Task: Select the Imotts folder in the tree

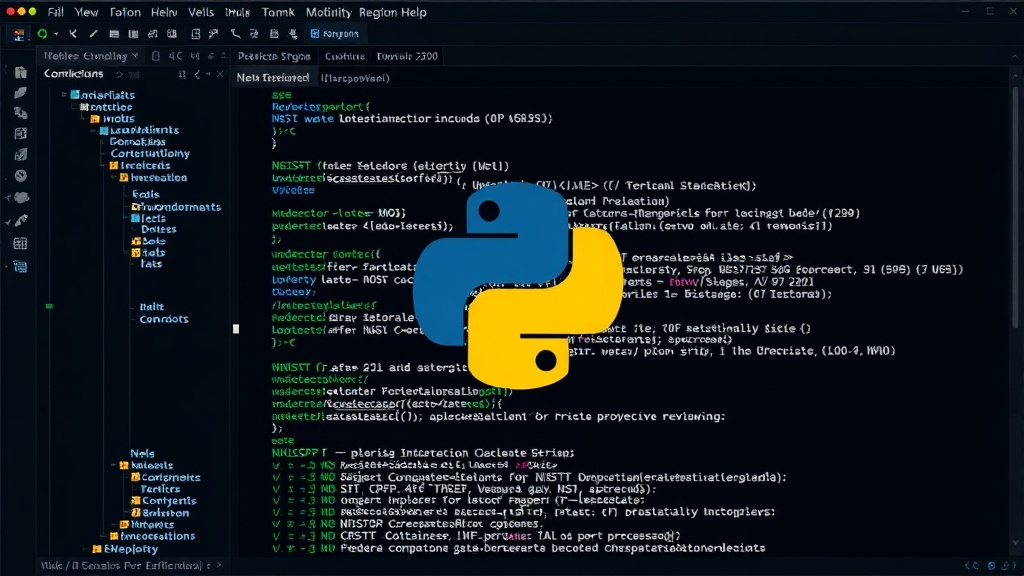Action: point(112,119)
